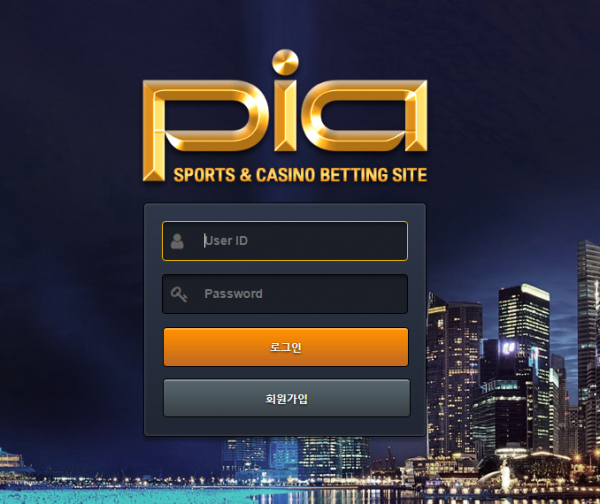The image size is (600, 504).
Task: Click the purple glowing sign on the building
Action: click(509, 347)
